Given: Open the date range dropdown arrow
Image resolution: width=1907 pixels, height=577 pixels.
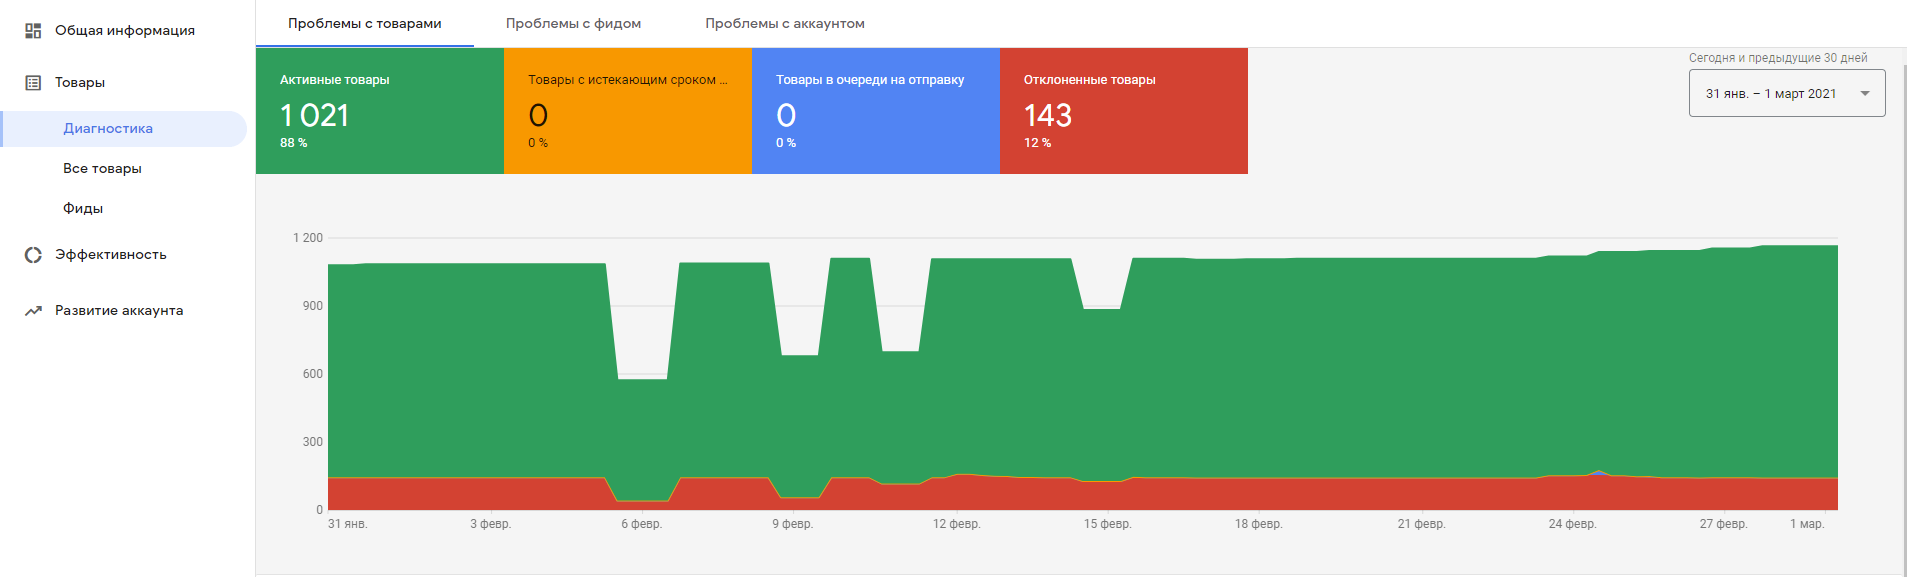Looking at the screenshot, I should [x=1864, y=94].
